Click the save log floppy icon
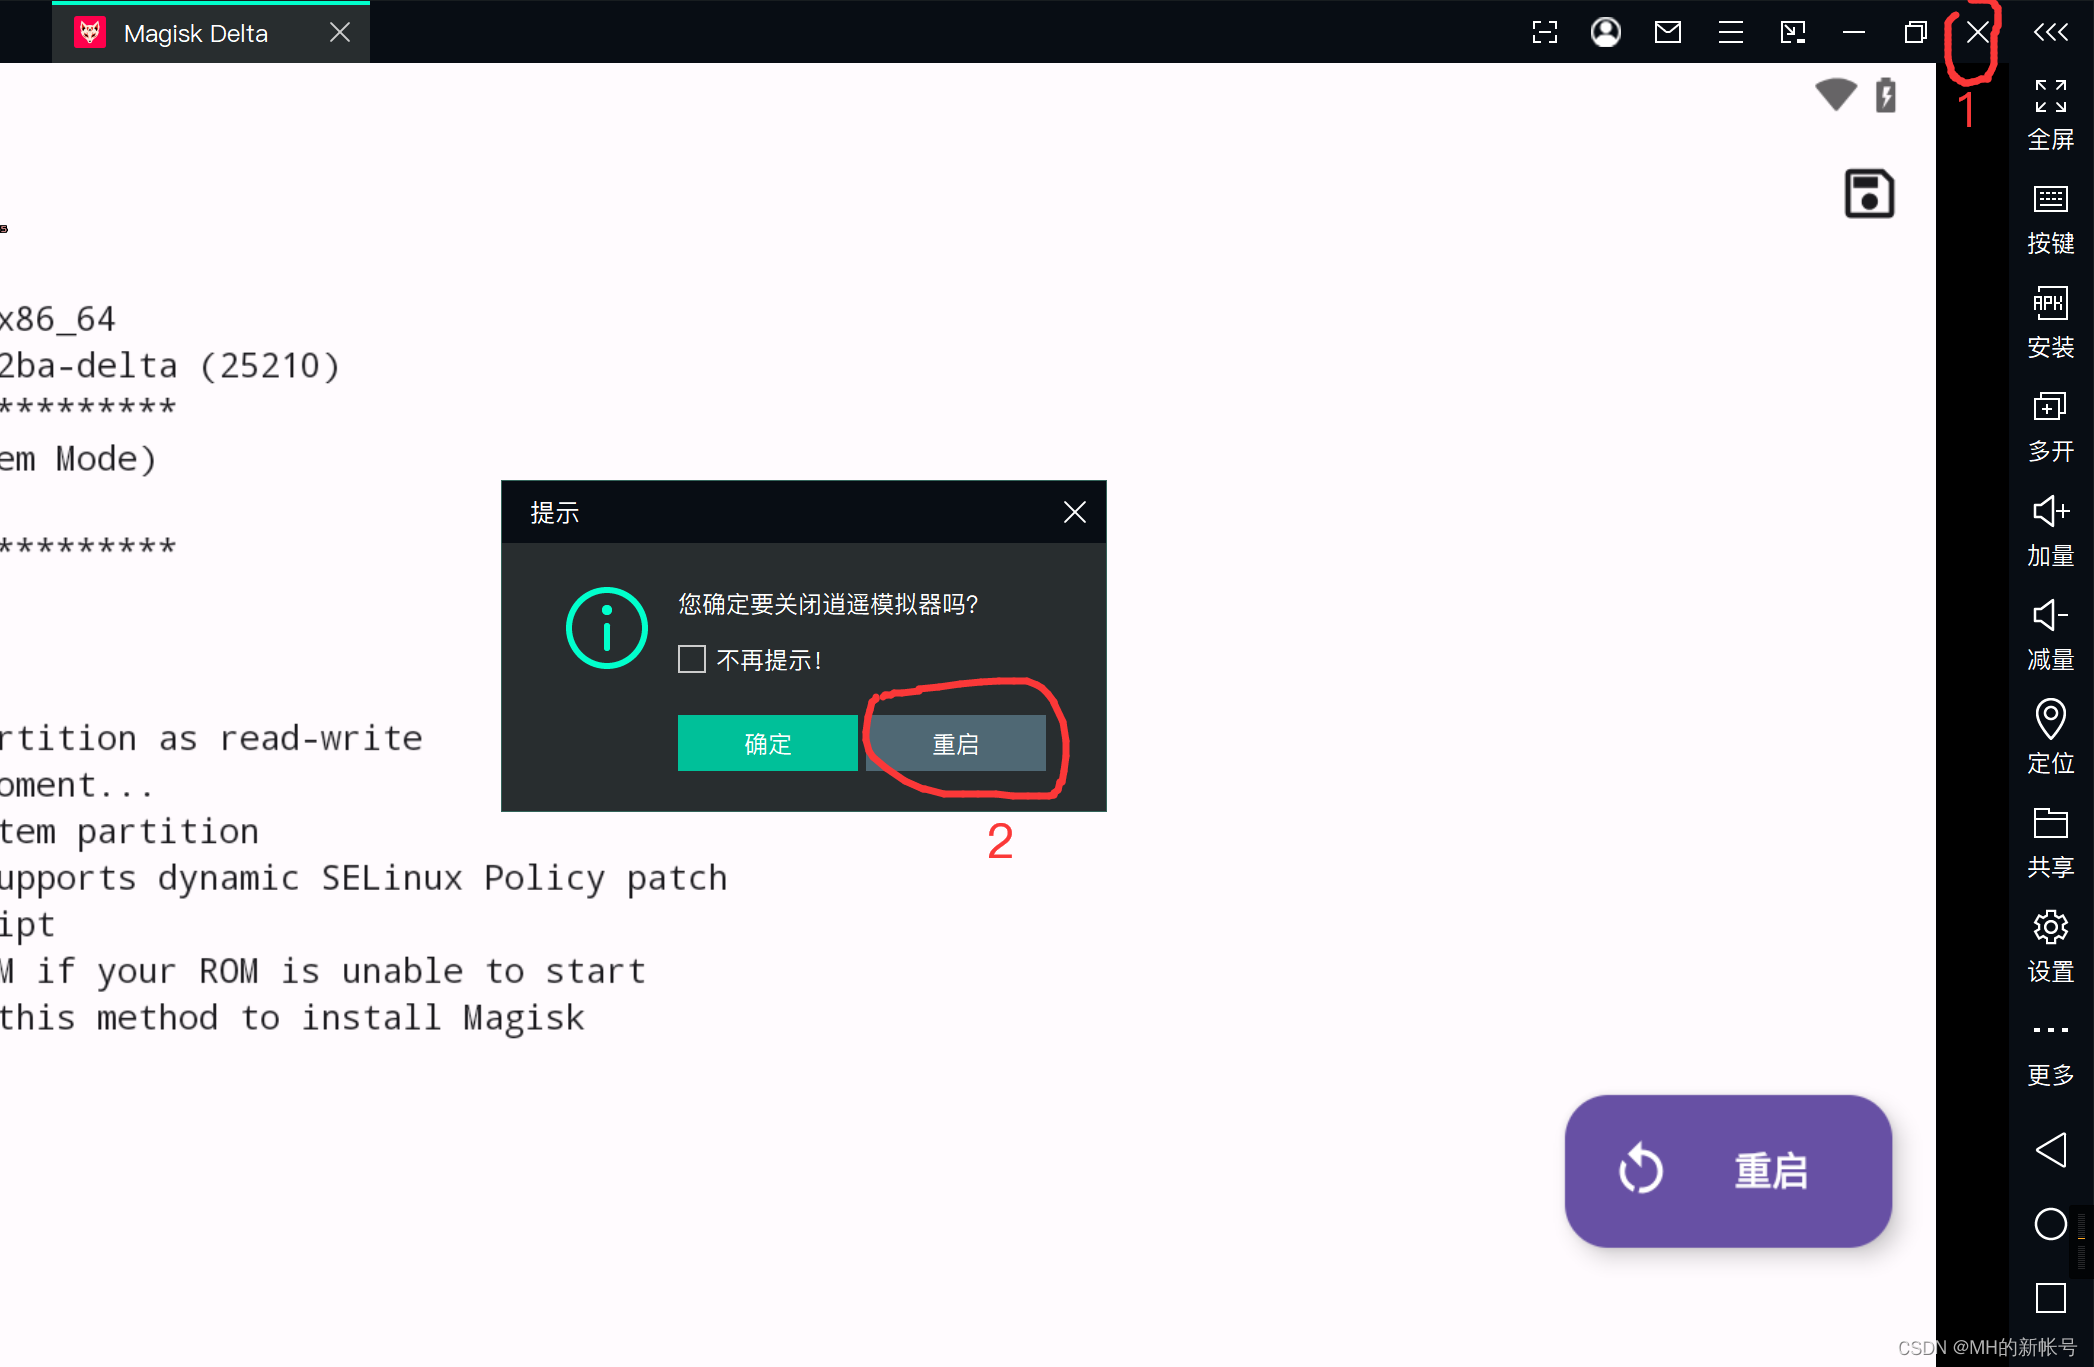This screenshot has width=2094, height=1367. 1868,194
